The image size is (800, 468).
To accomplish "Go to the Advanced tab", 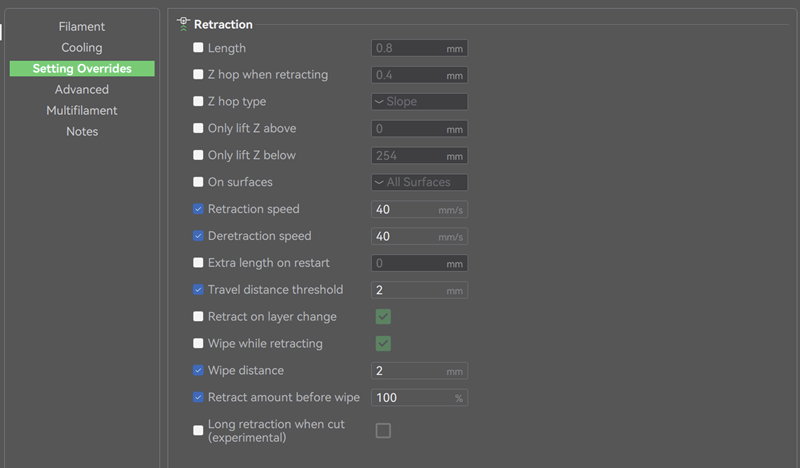I will (82, 90).
